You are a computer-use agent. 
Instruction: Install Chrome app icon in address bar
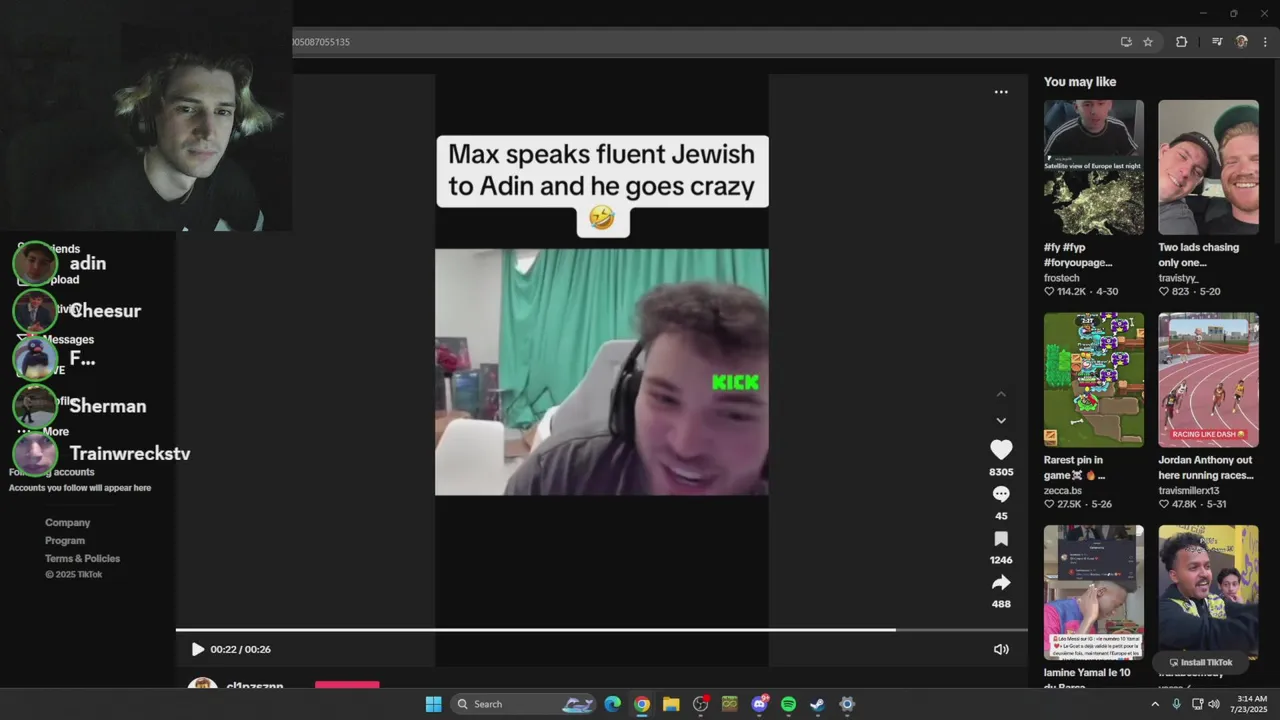(x=1126, y=42)
